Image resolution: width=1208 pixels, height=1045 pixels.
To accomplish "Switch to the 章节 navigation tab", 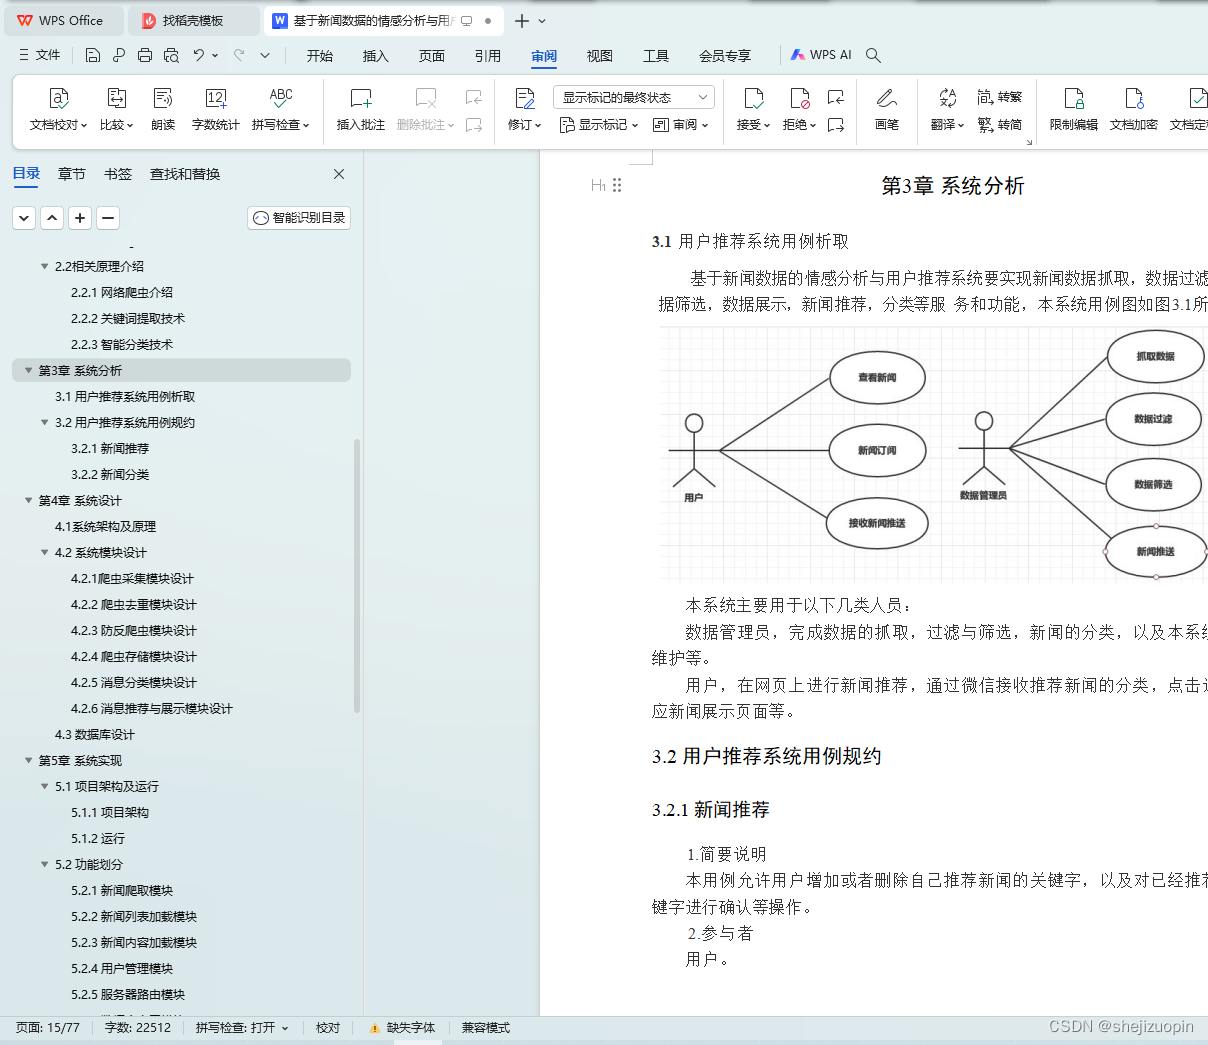I will 72,174.
